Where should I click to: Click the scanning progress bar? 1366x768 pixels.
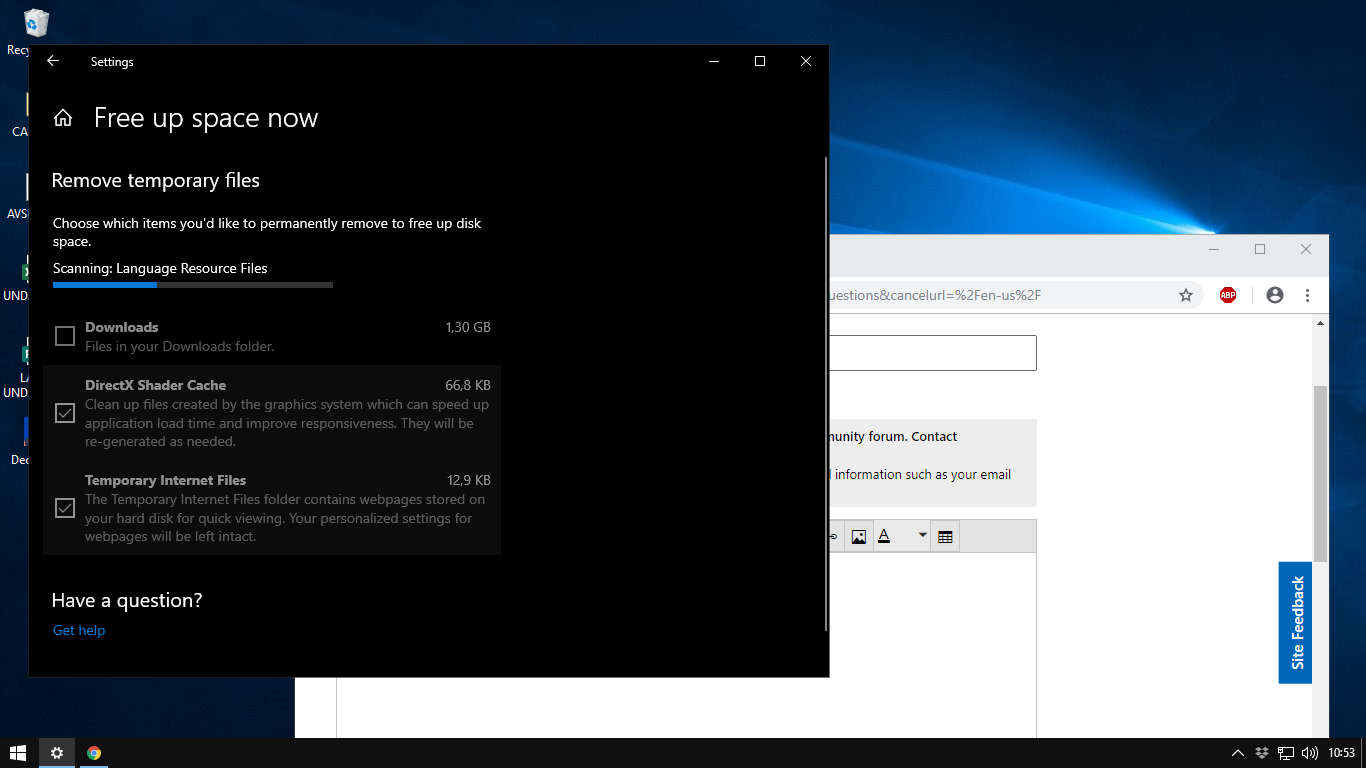coord(193,285)
